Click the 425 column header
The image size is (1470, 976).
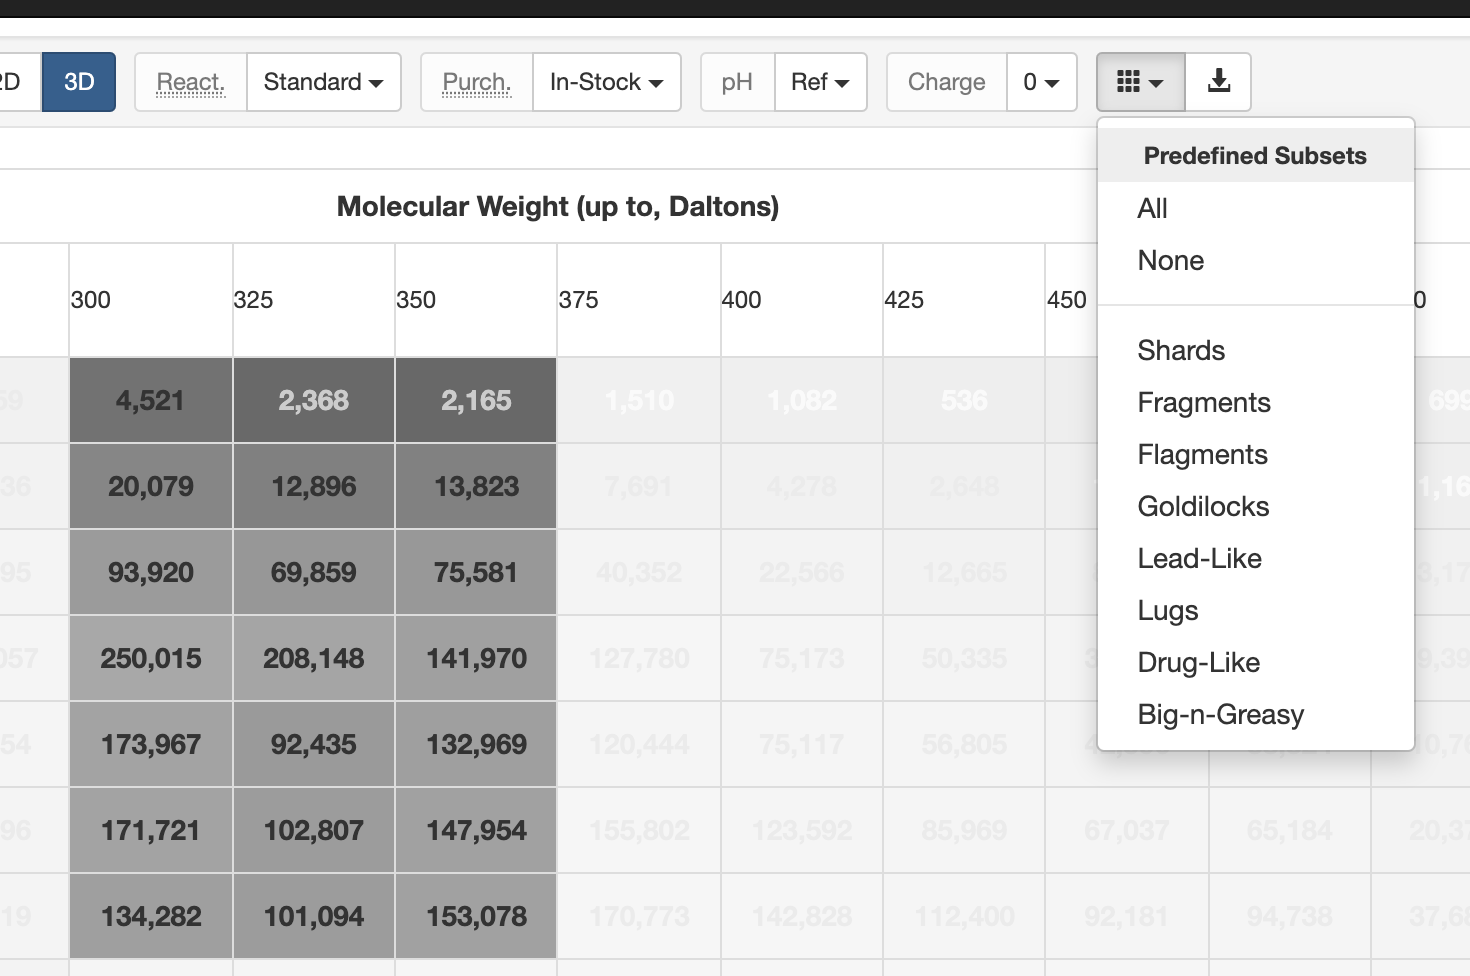click(964, 300)
